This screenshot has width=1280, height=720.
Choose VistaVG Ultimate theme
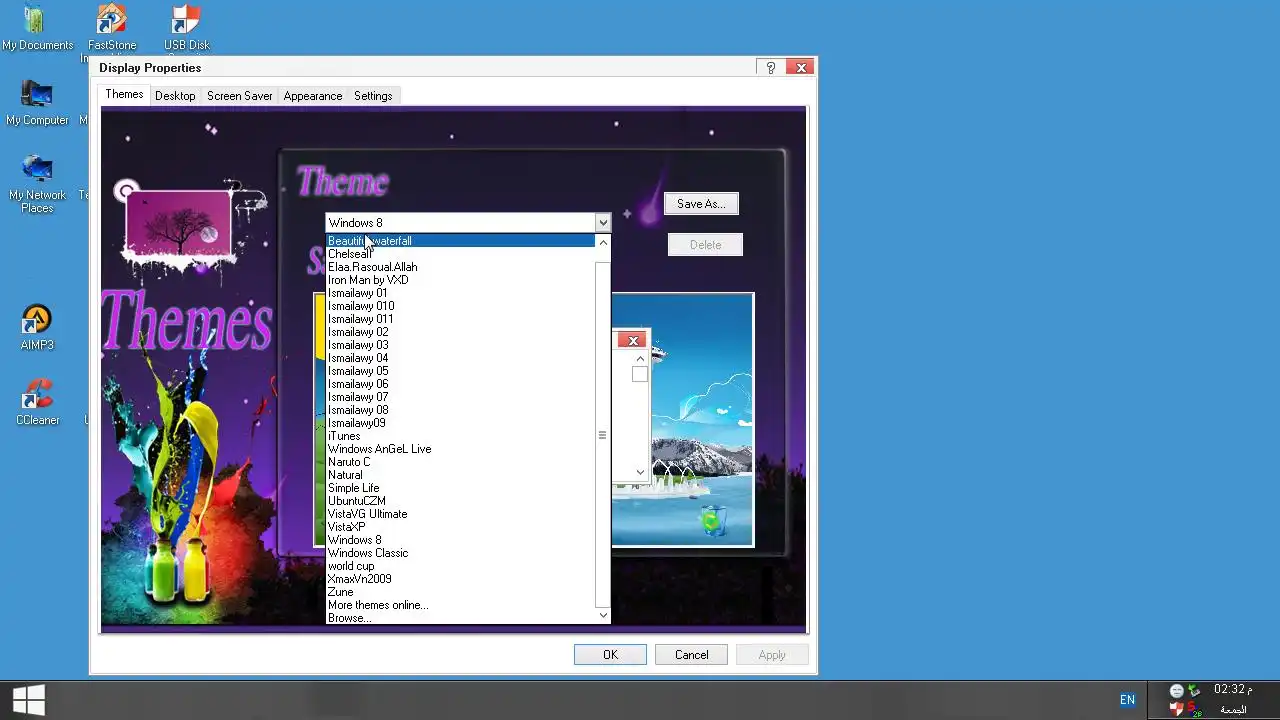[461, 514]
